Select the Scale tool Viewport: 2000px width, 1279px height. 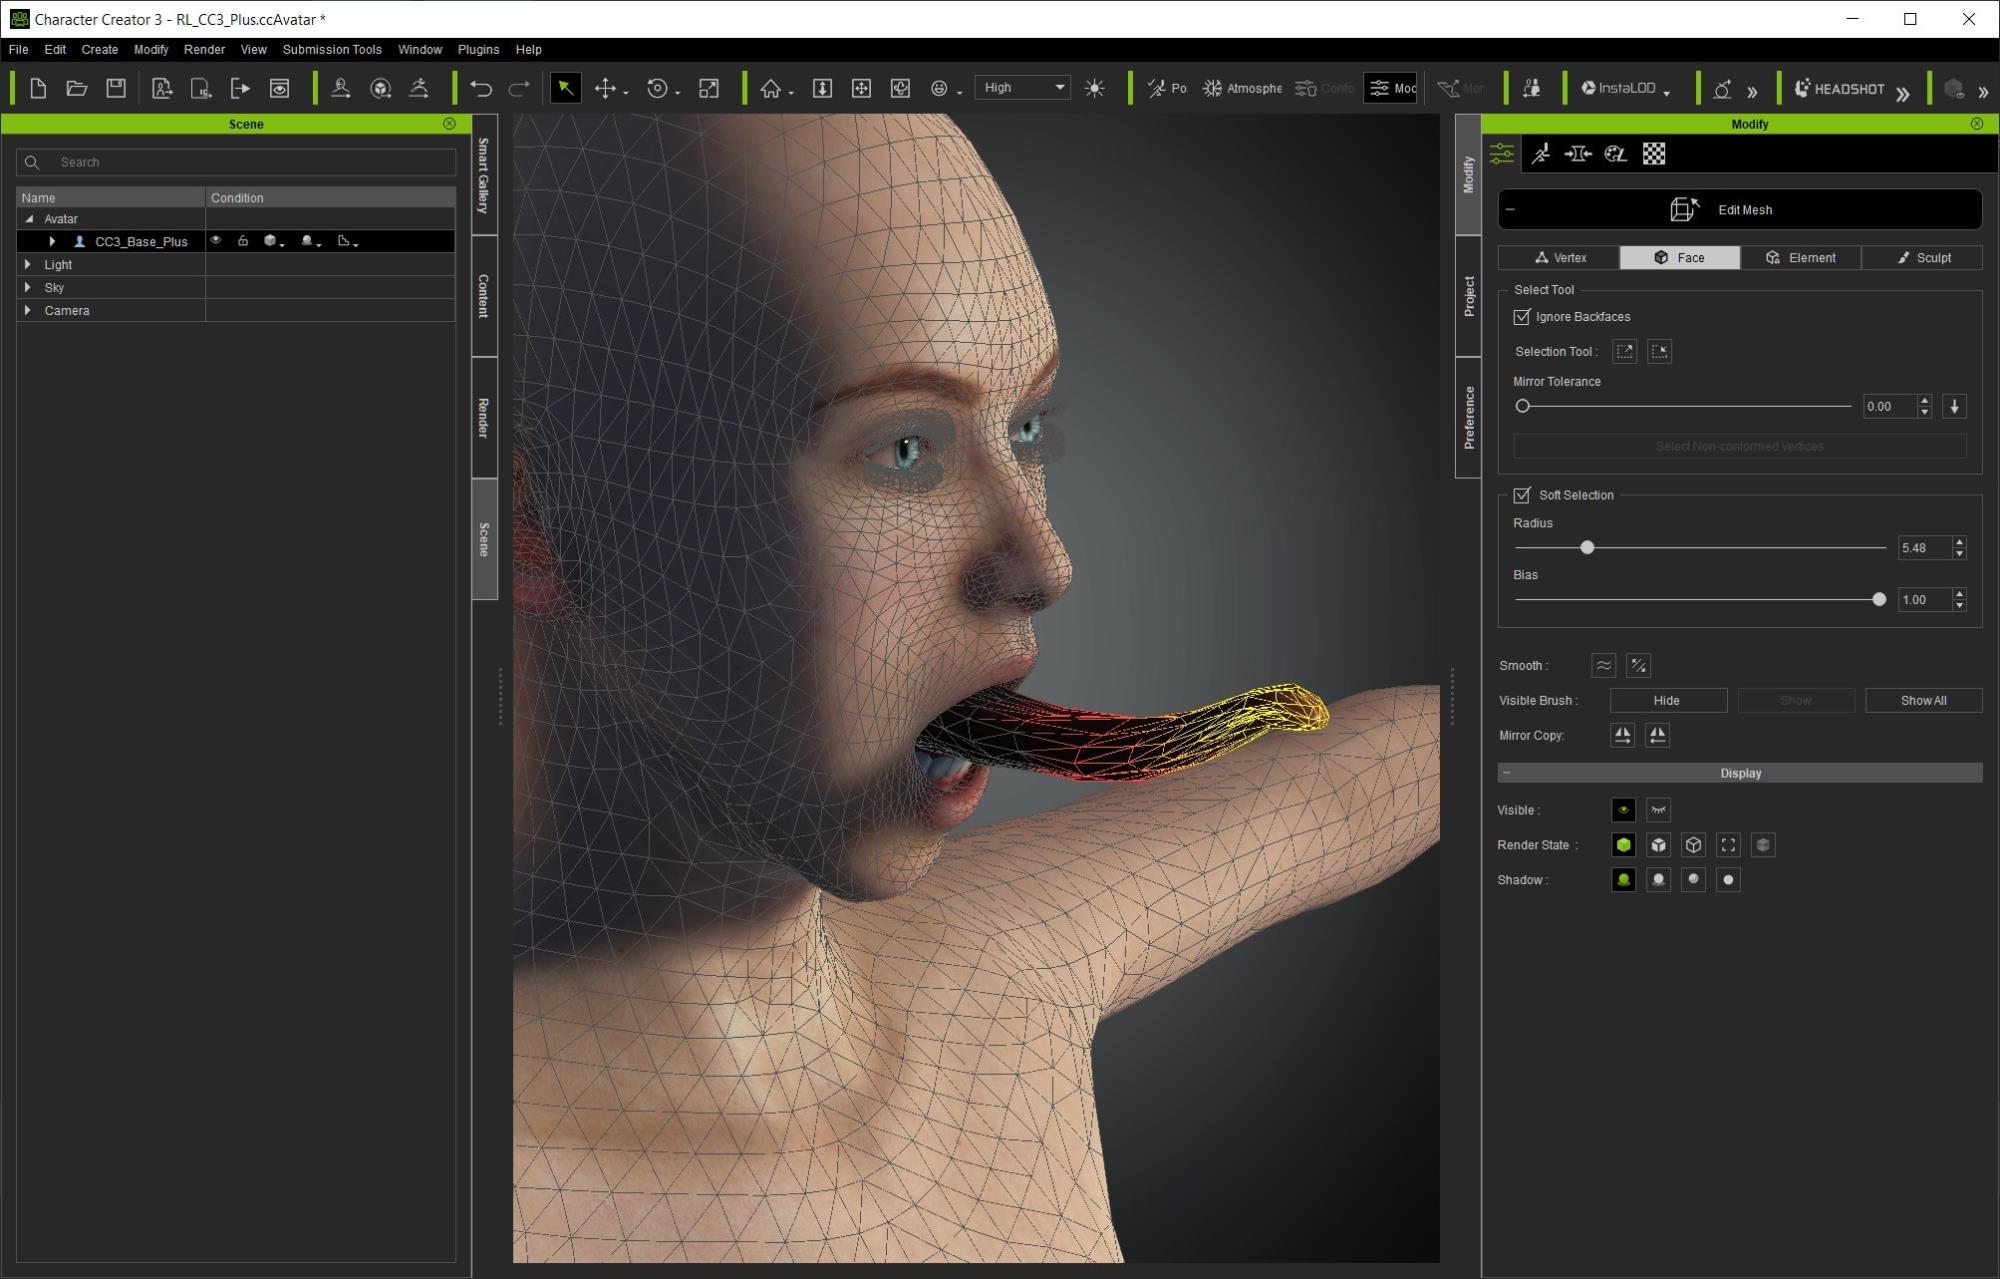709,88
